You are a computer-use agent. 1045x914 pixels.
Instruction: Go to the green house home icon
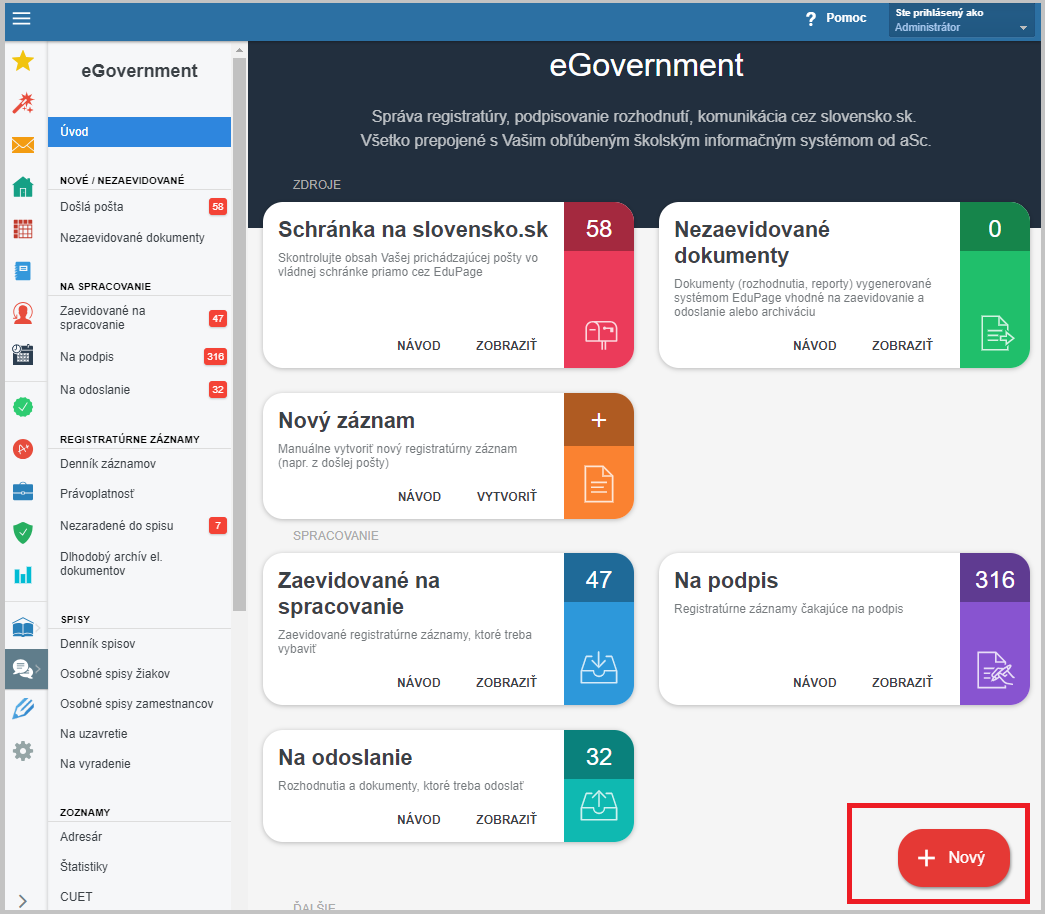tap(23, 187)
